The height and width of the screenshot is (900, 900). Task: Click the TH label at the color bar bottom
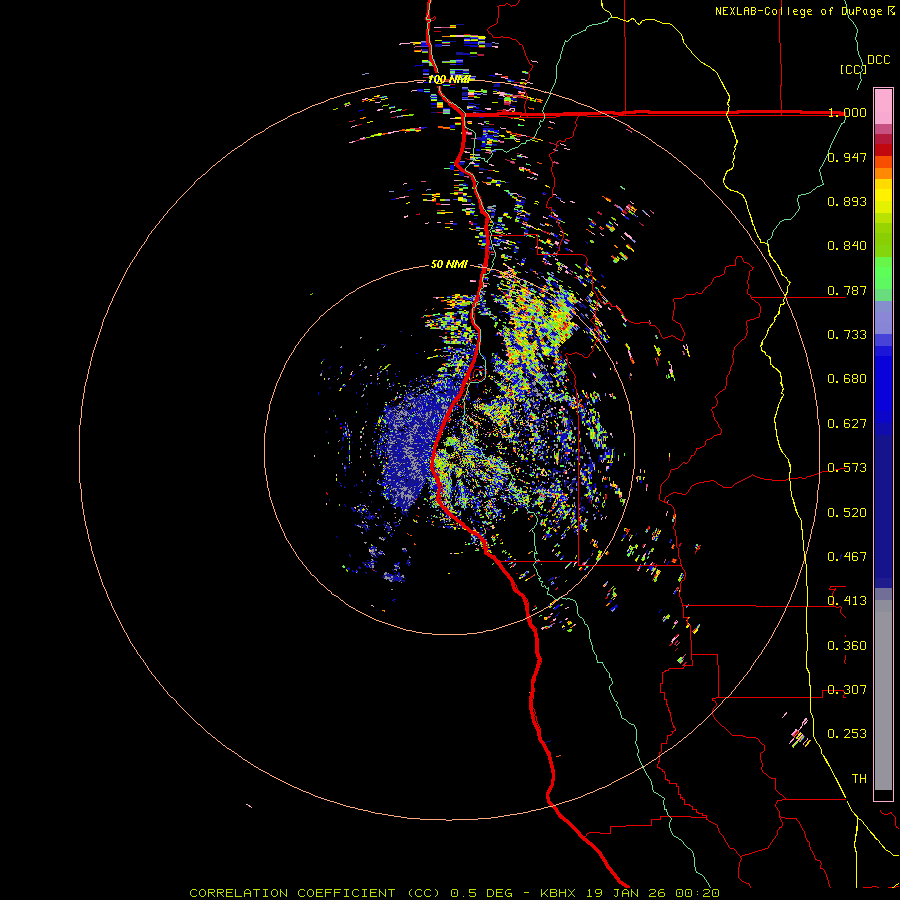pyautogui.click(x=859, y=779)
